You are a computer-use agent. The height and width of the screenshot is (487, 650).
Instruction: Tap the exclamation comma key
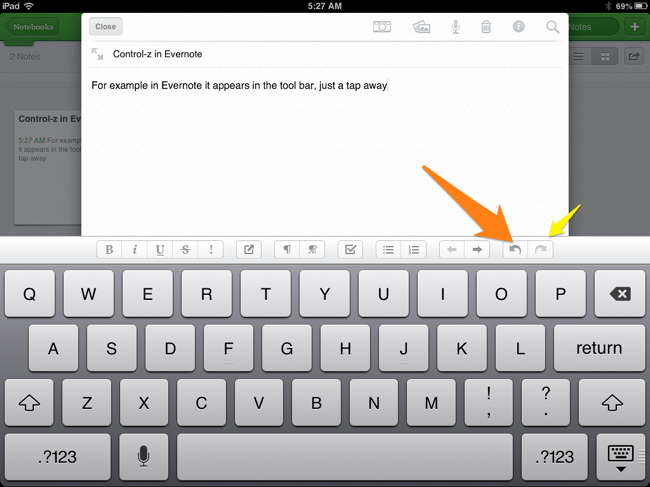click(x=489, y=402)
